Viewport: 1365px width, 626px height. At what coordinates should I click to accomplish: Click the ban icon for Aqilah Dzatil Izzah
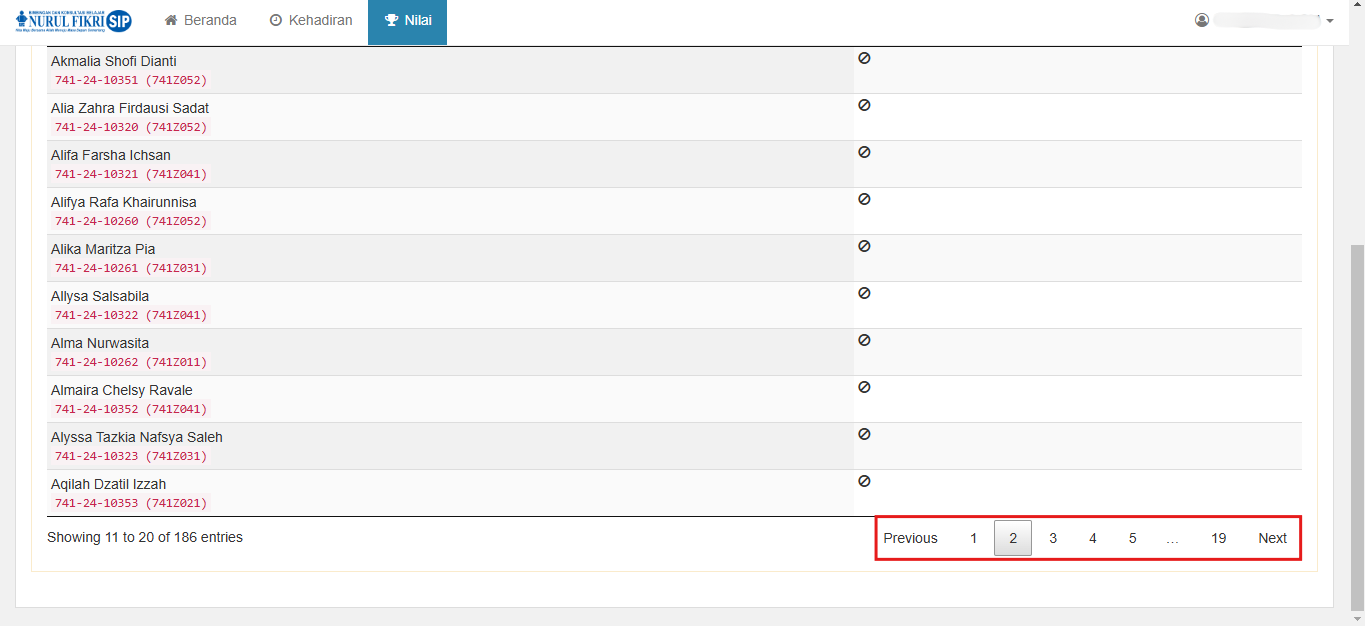[x=864, y=481]
